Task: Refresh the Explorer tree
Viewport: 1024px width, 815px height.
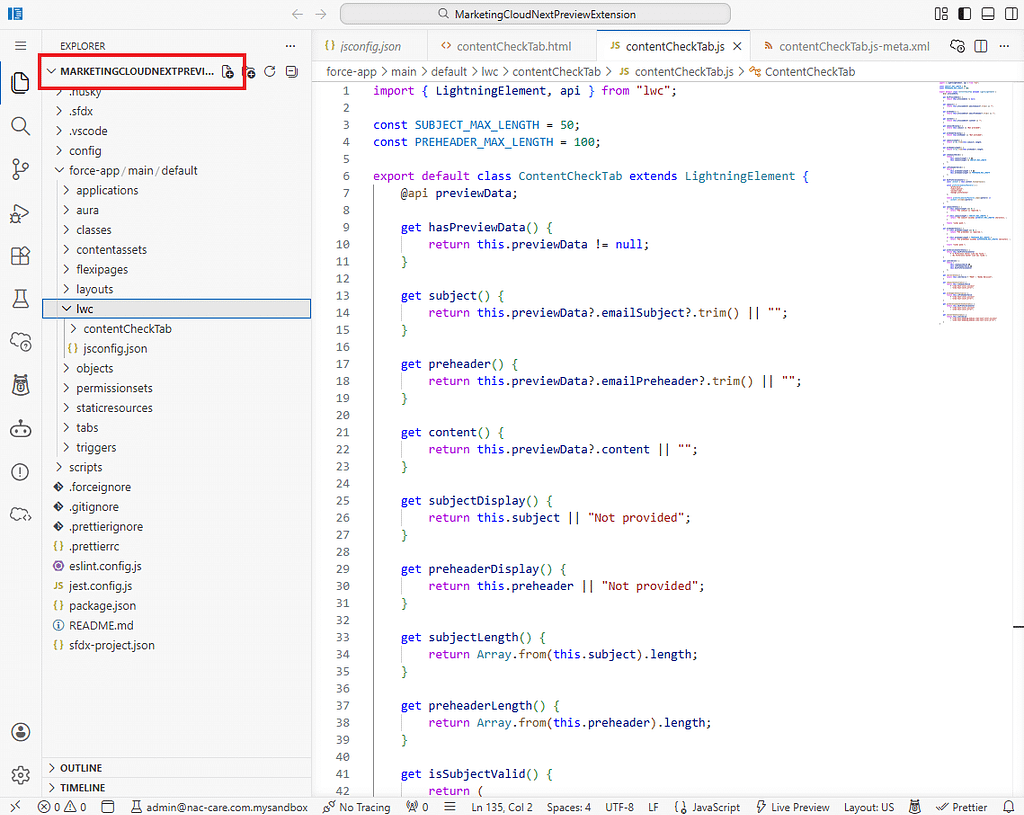Action: coord(270,71)
